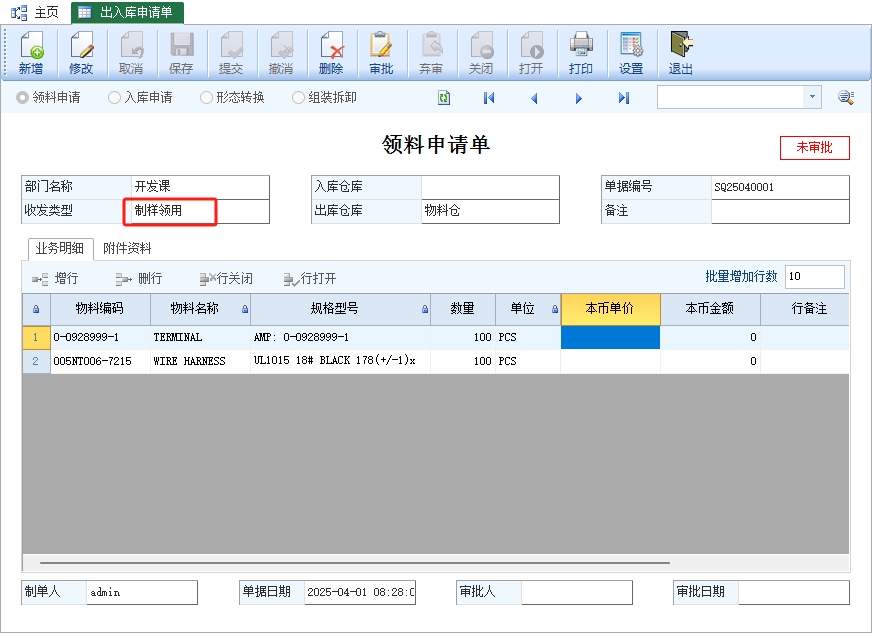Click the 本币单价 column header
The width and height of the screenshot is (872, 633).
click(x=611, y=309)
